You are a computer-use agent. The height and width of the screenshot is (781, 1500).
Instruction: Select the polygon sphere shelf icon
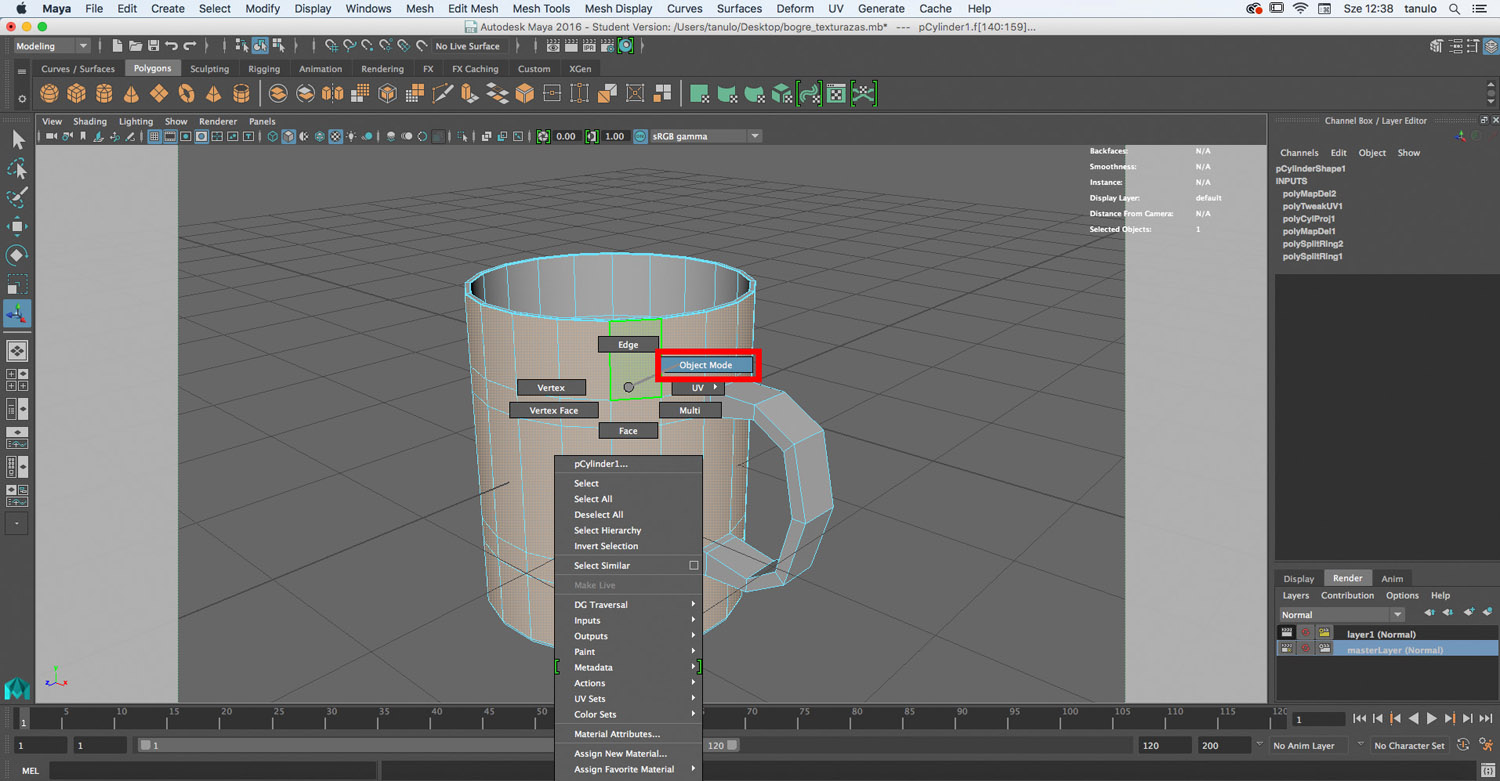(x=49, y=94)
